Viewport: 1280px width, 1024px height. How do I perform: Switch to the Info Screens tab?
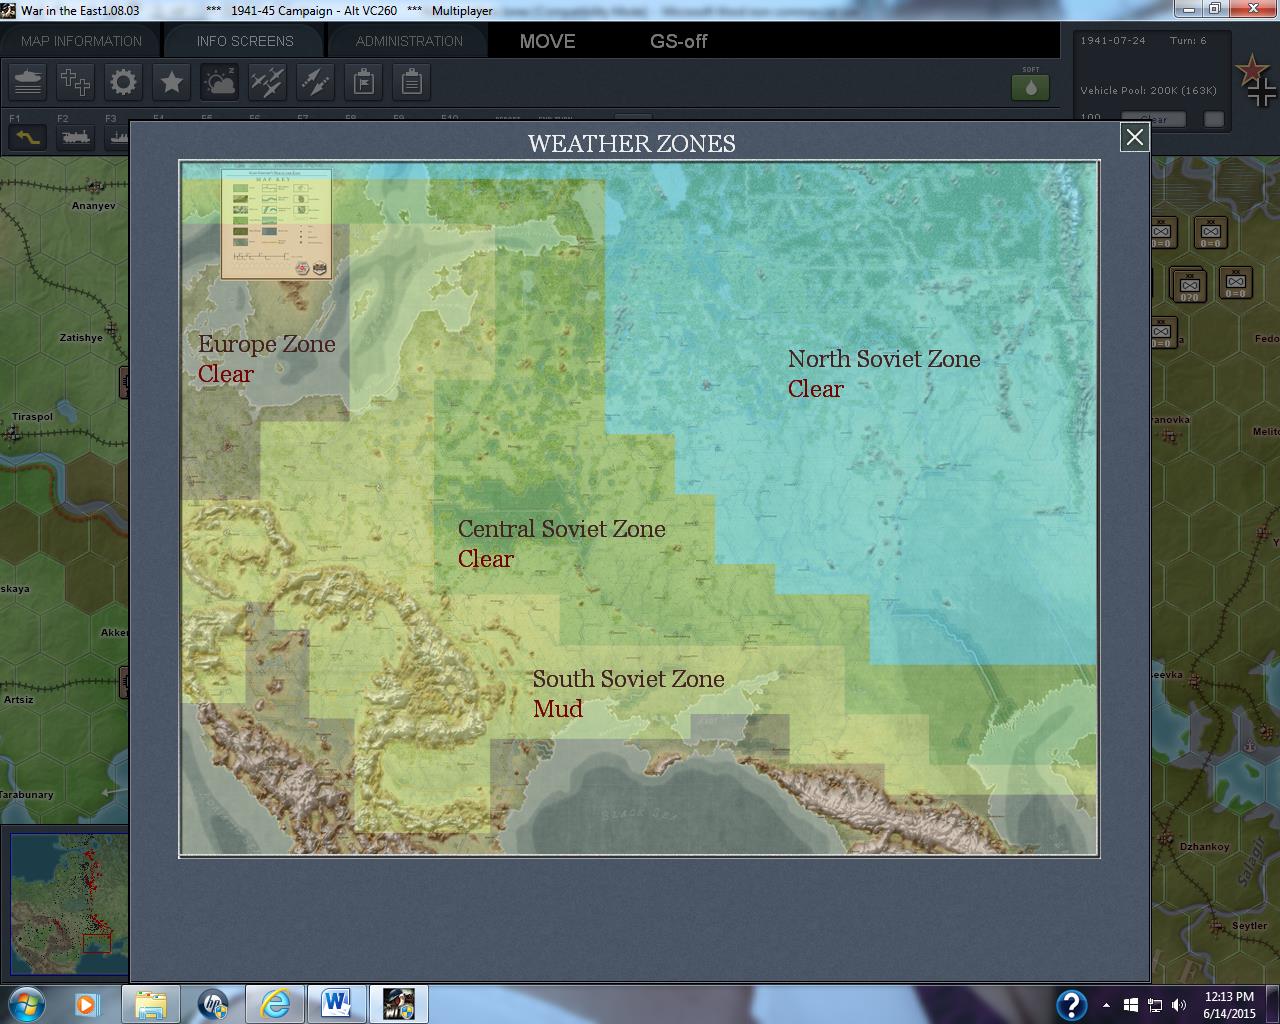(245, 41)
